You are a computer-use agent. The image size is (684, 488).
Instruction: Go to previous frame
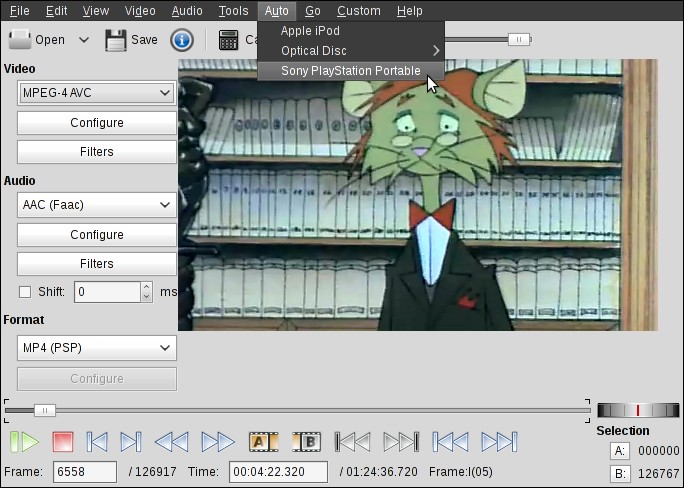(x=97, y=442)
